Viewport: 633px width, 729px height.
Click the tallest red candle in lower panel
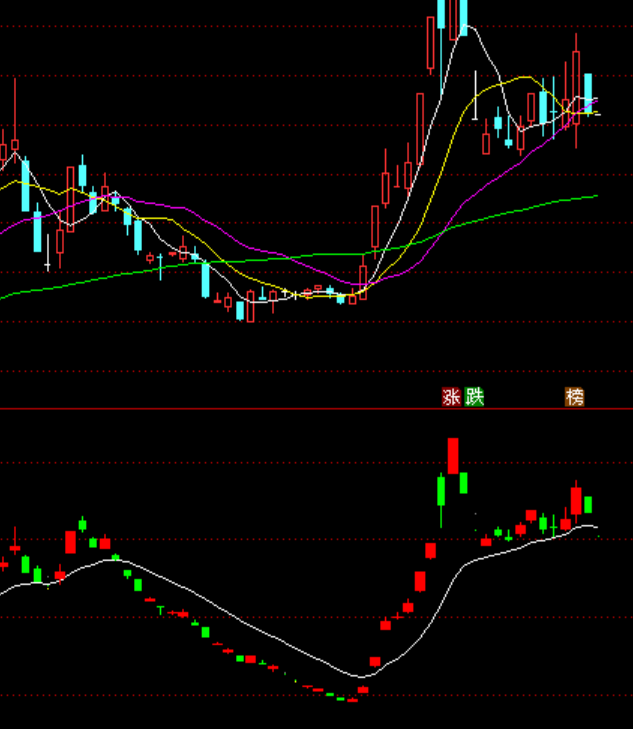453,456
